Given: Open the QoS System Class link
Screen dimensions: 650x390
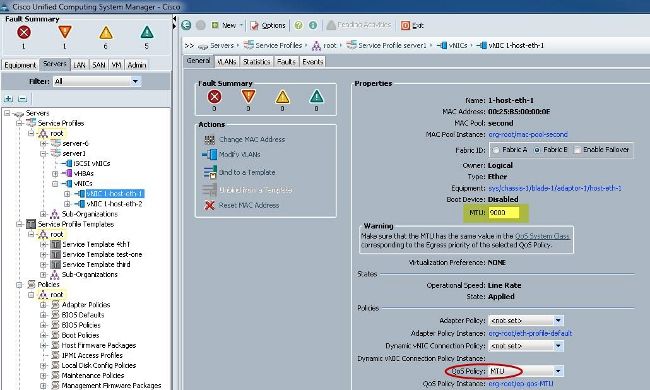Looking at the screenshot, I should click(x=542, y=236).
